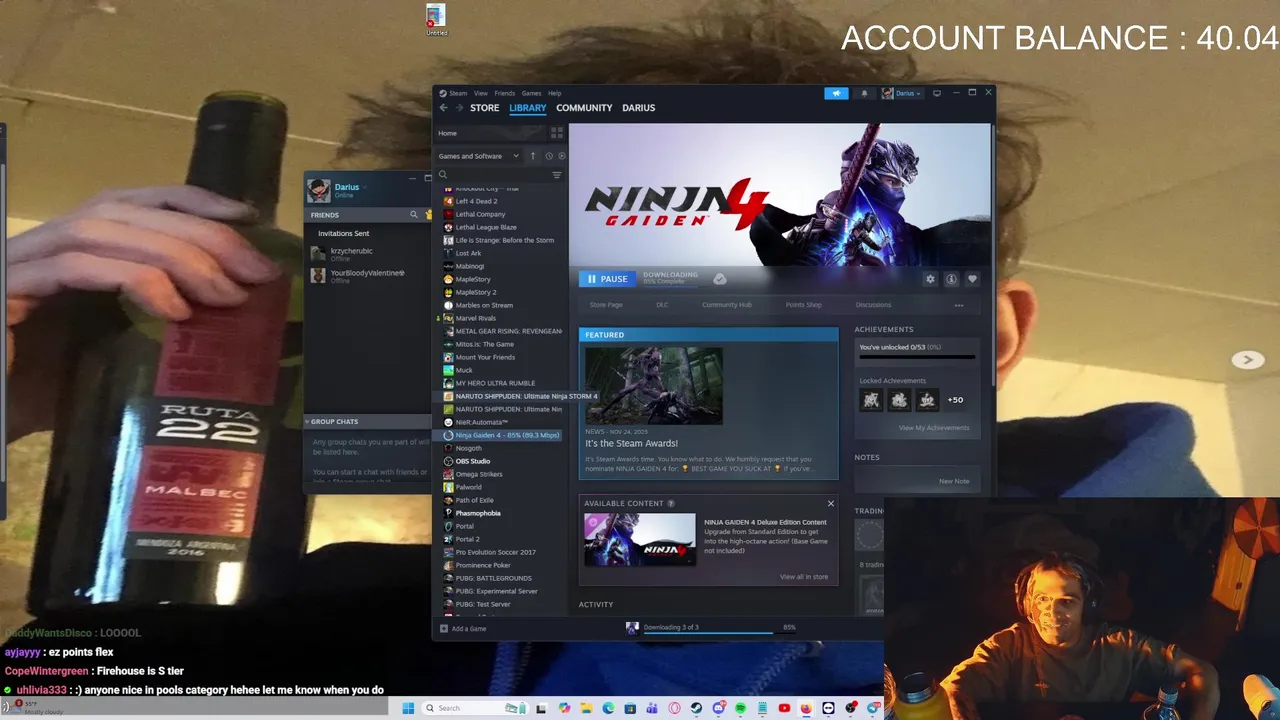The width and height of the screenshot is (1280, 720).
Task: Switch to the STORE tab
Action: 485,108
